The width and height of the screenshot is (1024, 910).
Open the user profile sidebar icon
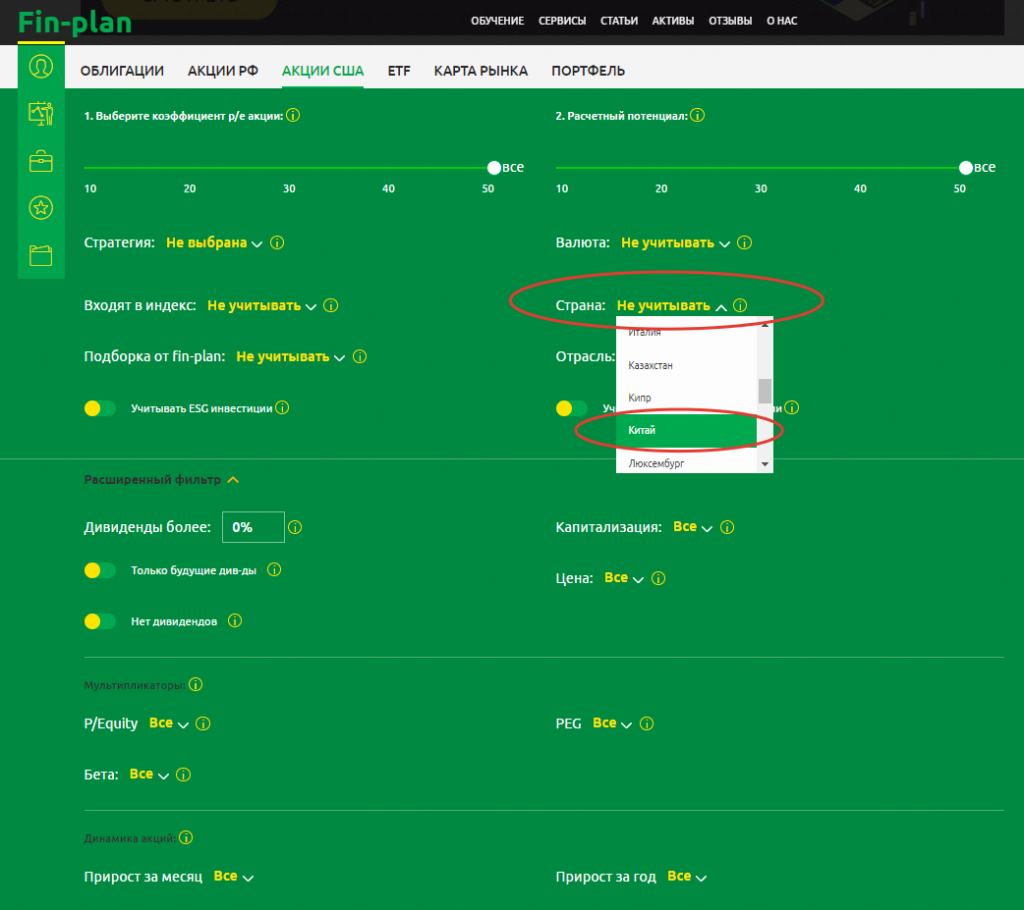coord(41,67)
